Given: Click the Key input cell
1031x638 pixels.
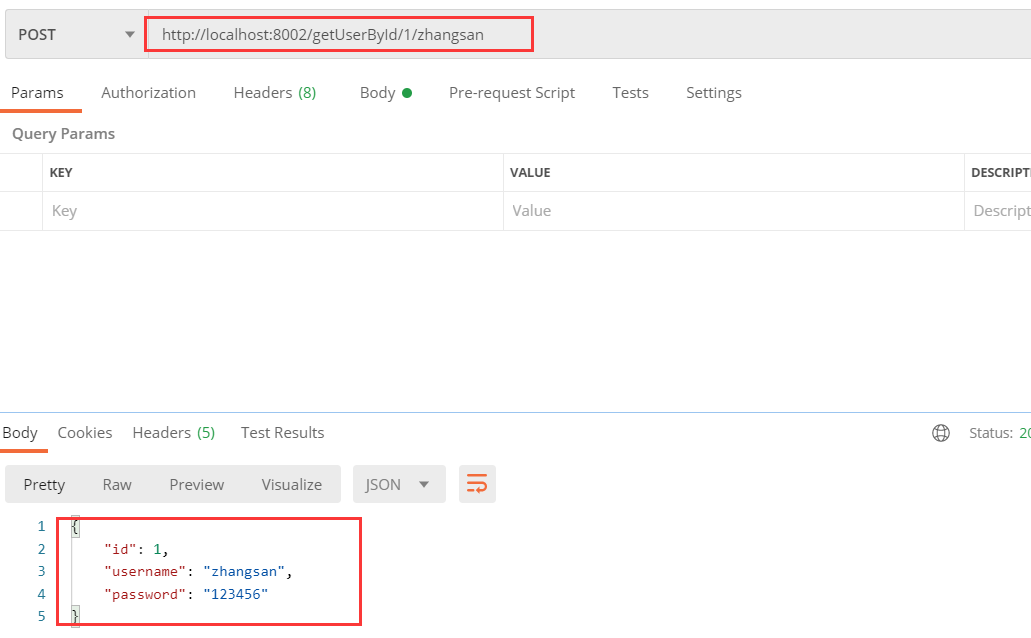Looking at the screenshot, I should click(x=273, y=211).
